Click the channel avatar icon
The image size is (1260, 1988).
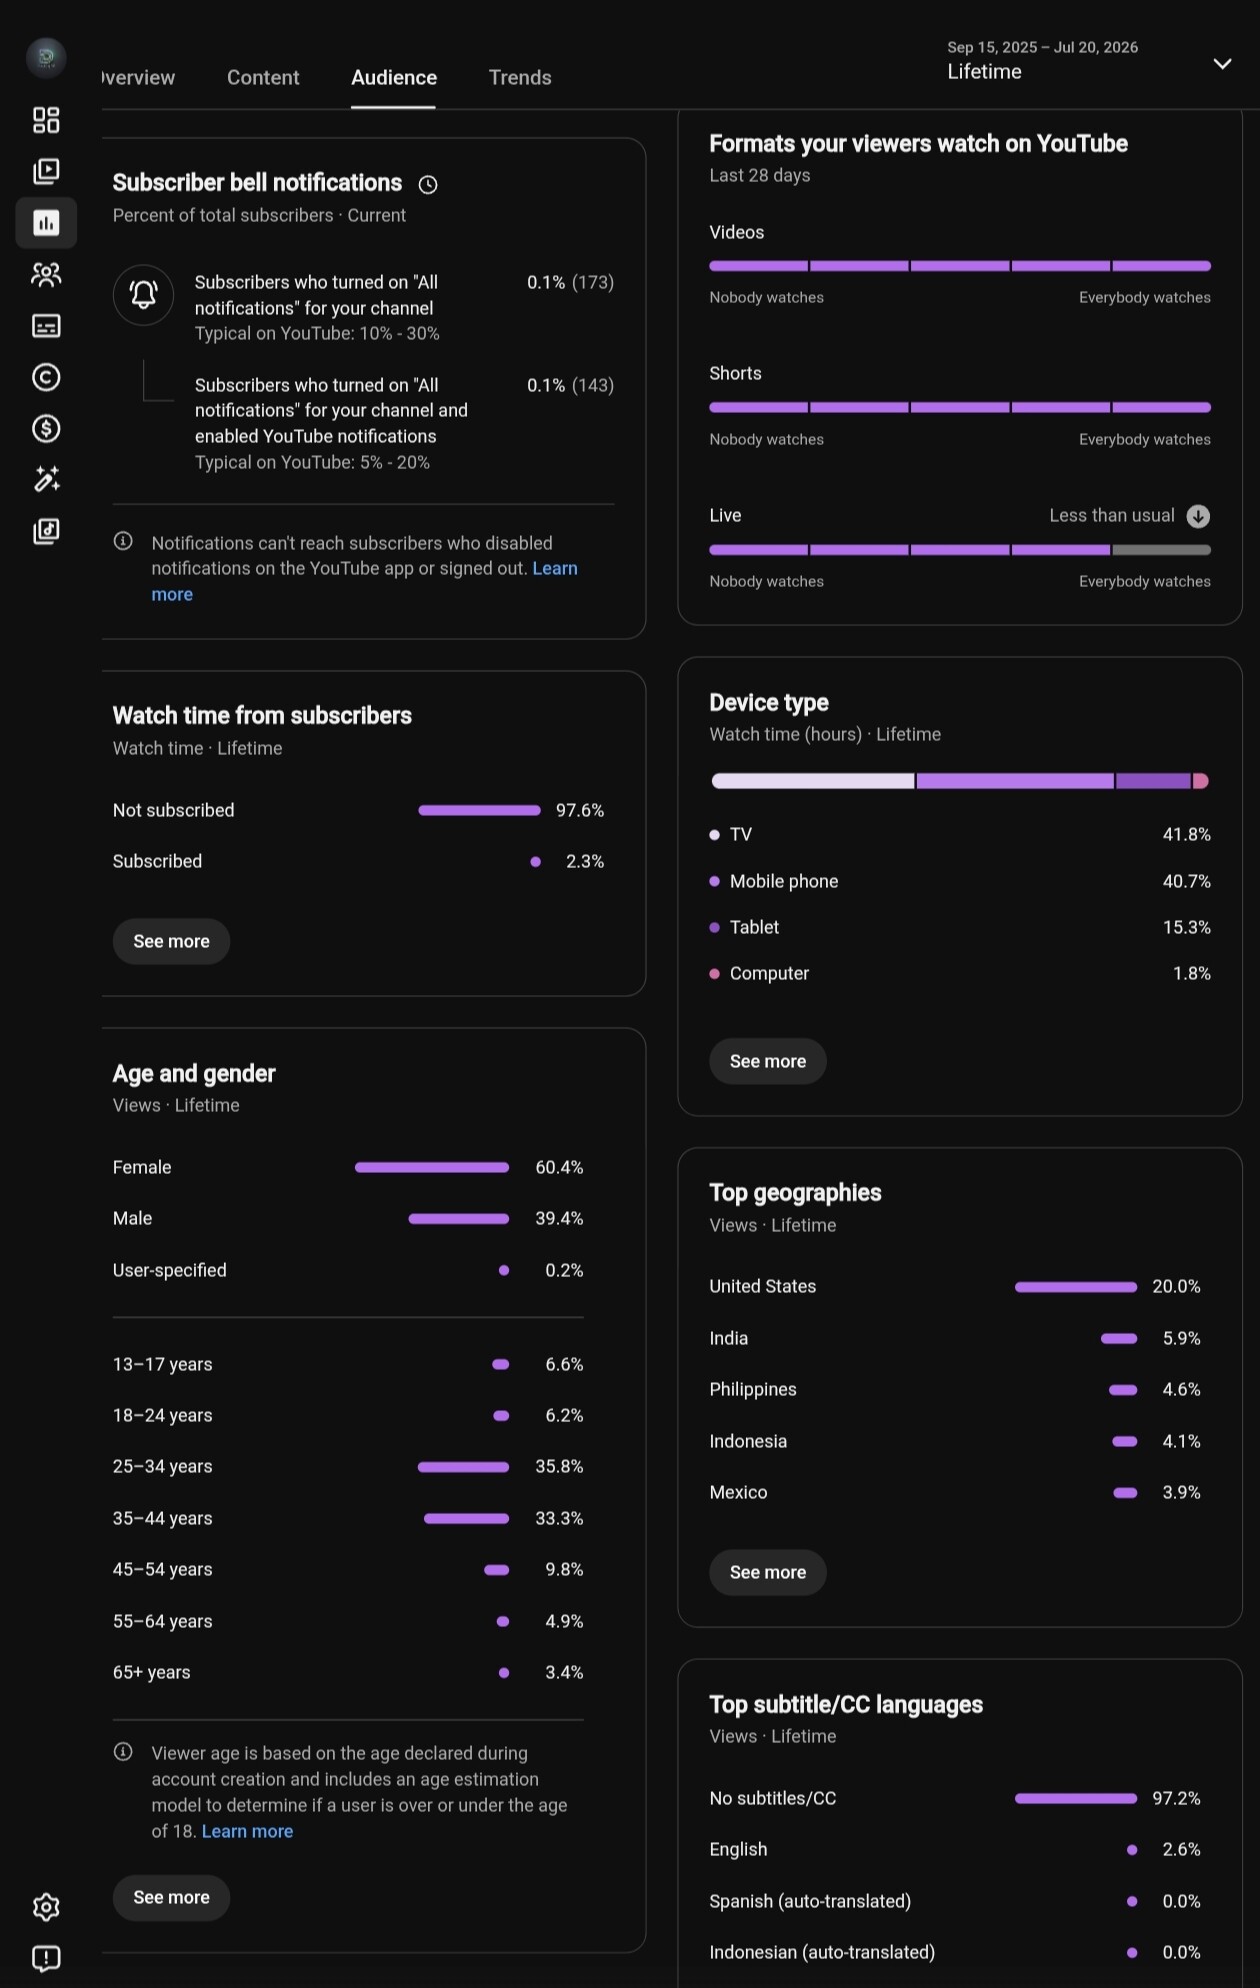point(46,58)
